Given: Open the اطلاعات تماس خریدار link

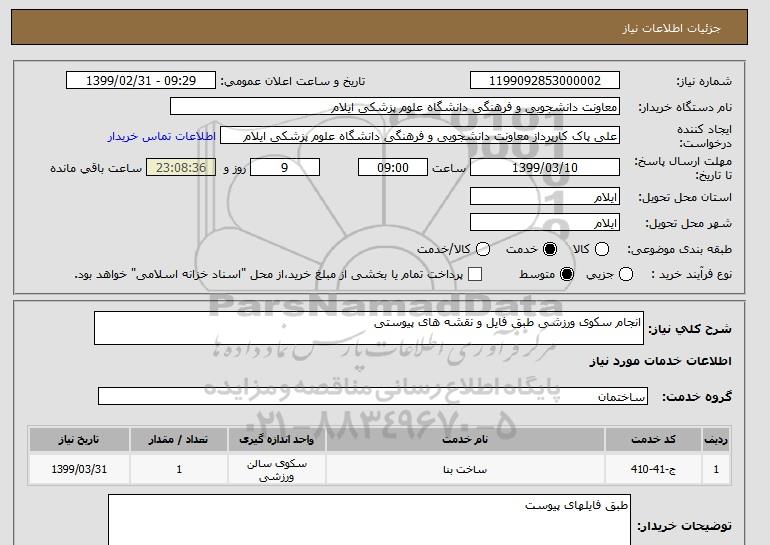Looking at the screenshot, I should tap(162, 136).
